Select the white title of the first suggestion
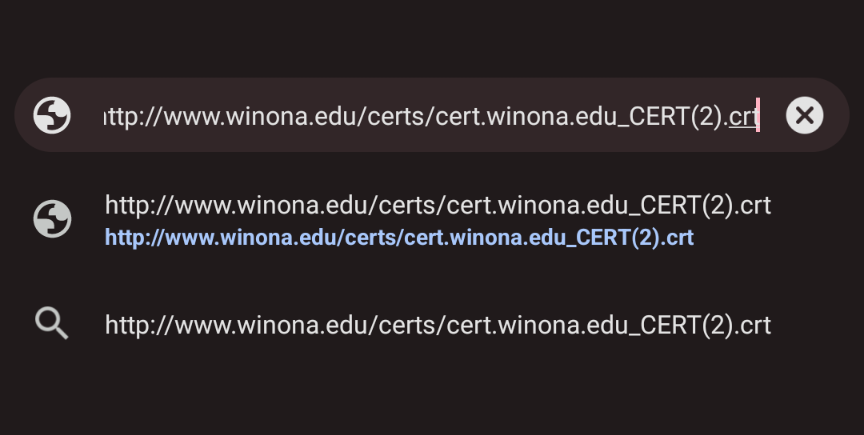 coord(437,206)
